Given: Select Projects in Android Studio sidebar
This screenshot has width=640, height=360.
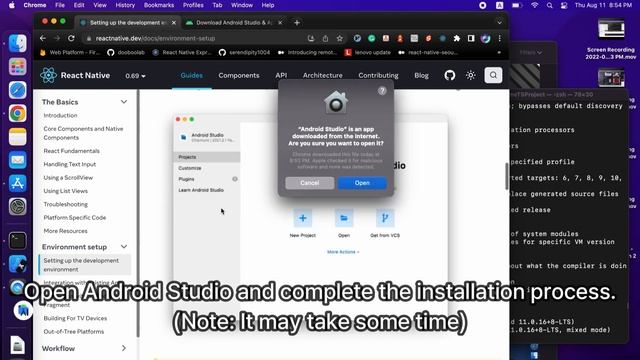Looking at the screenshot, I should point(207,157).
